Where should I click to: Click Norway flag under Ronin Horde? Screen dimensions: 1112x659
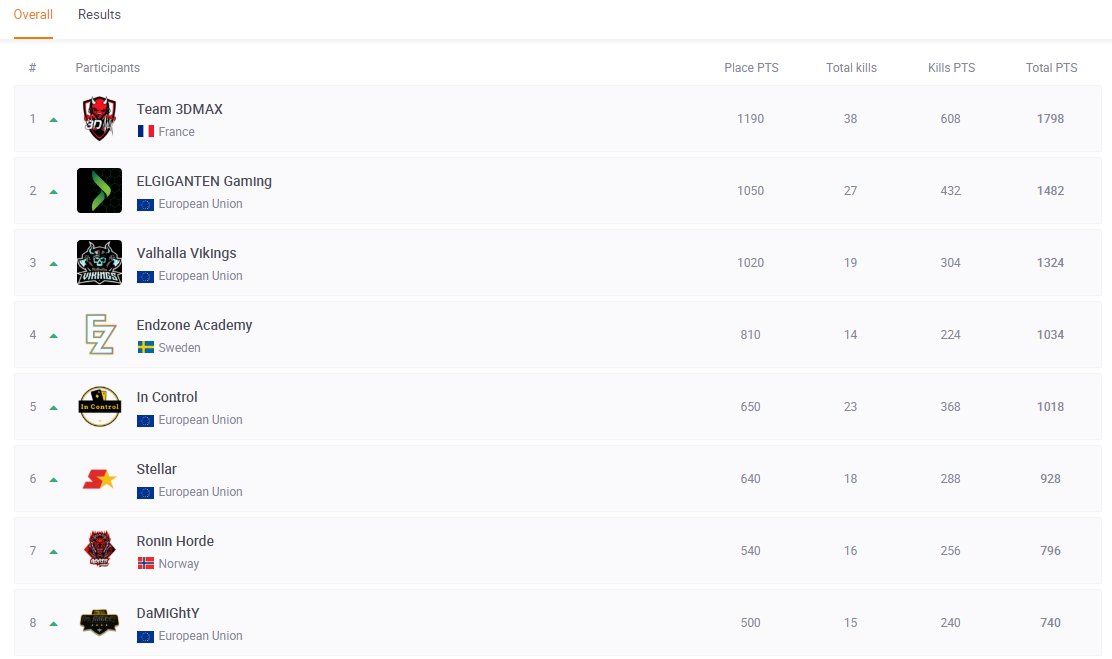point(145,563)
